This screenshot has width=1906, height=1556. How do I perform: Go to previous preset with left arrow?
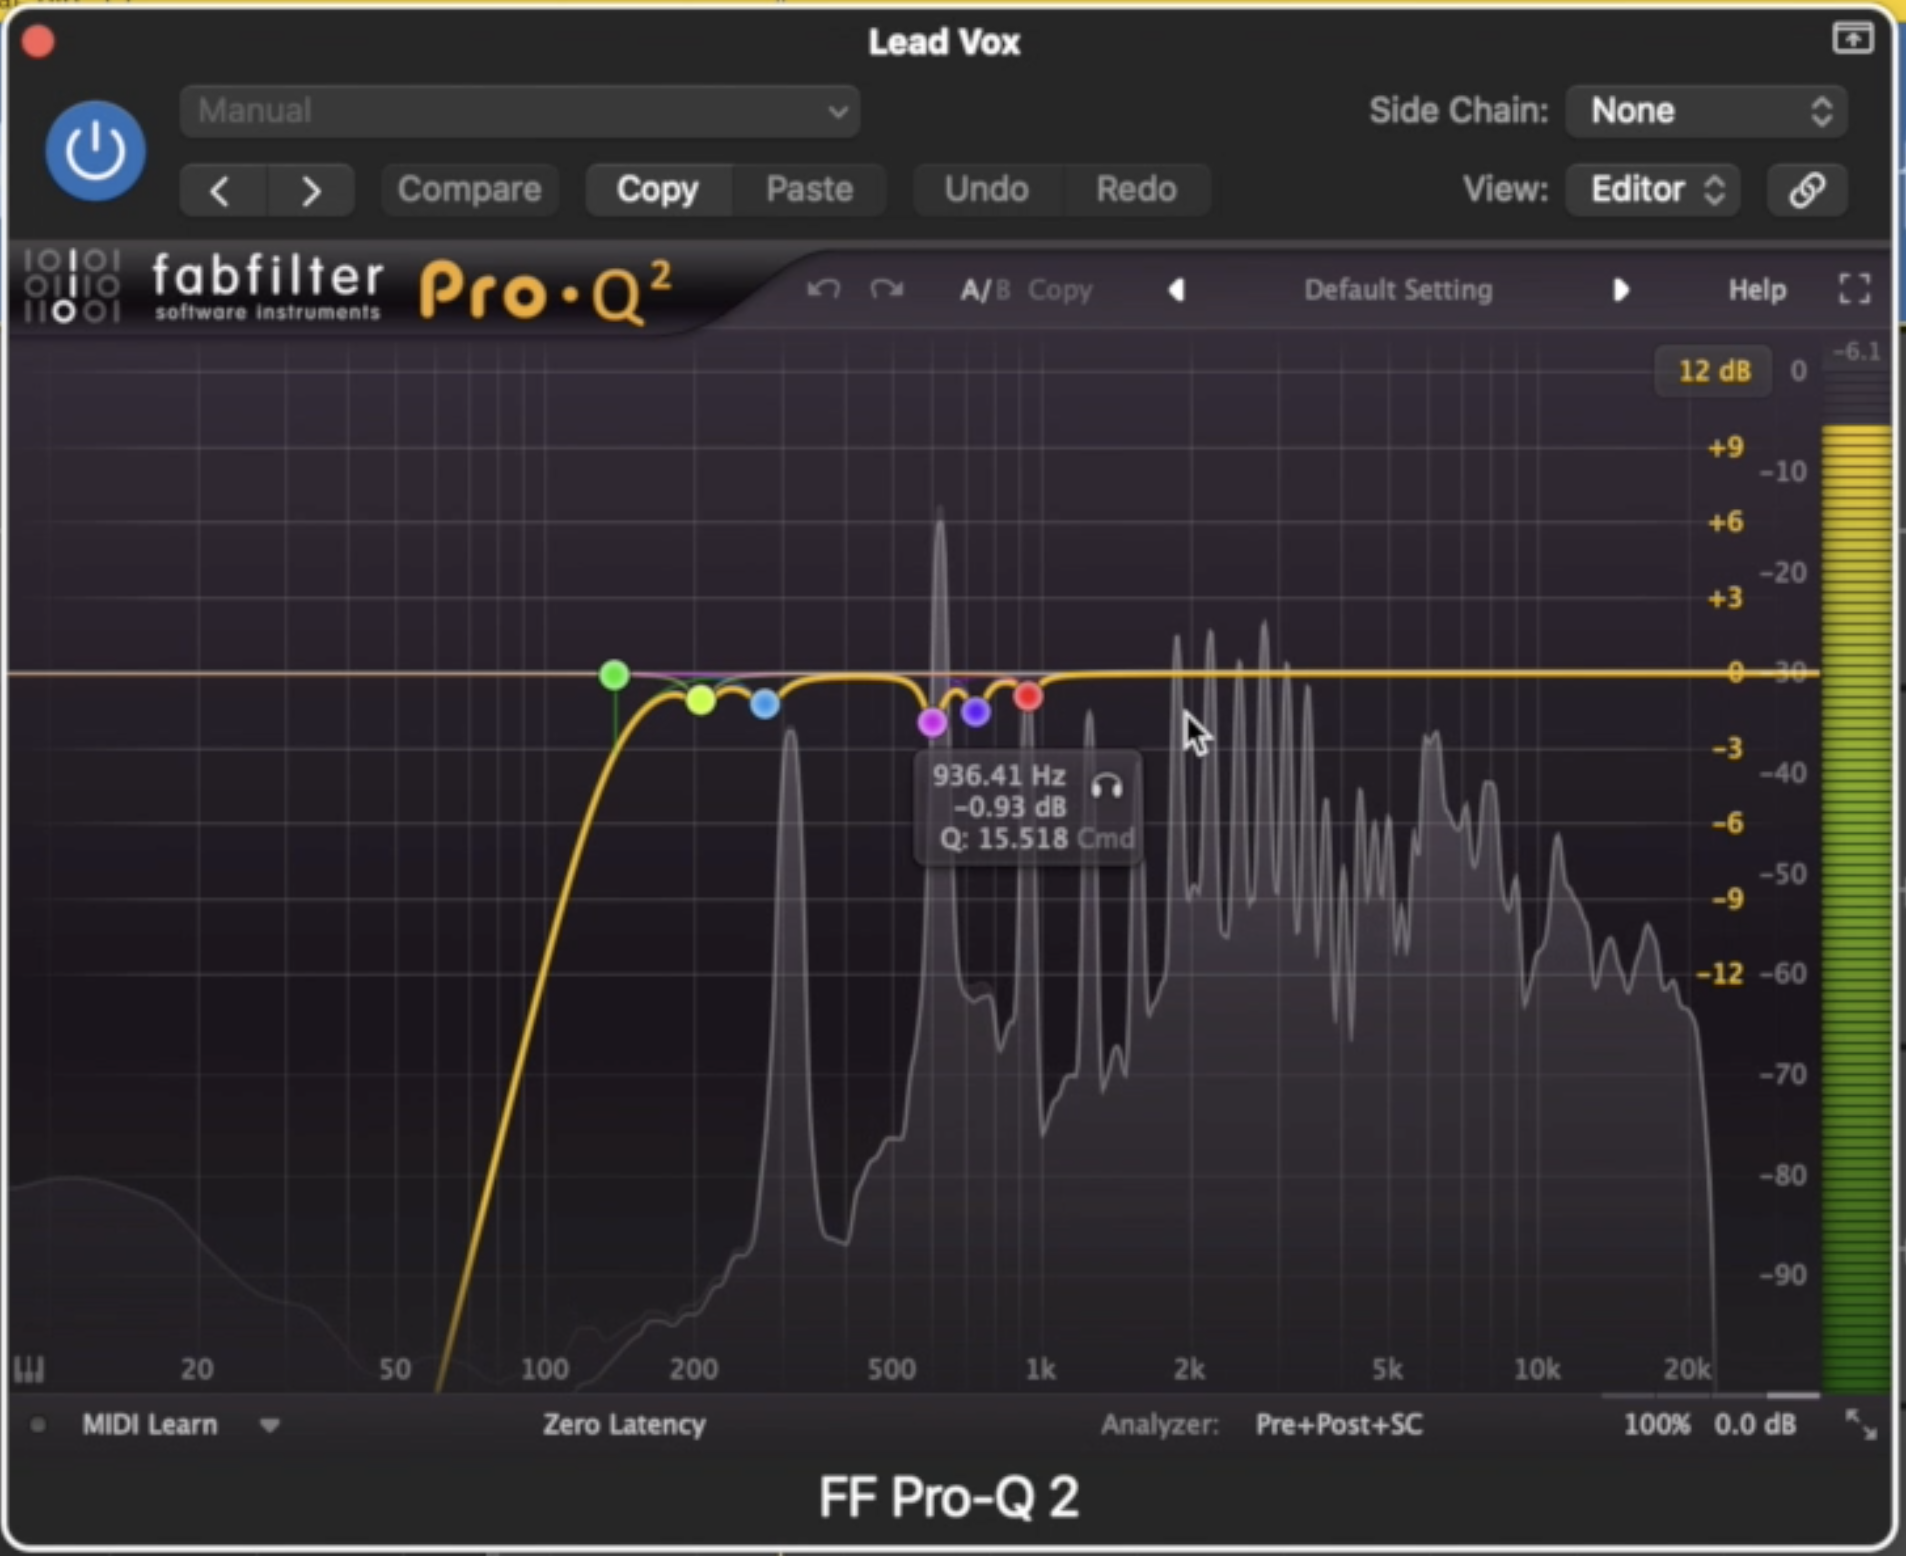tap(222, 190)
